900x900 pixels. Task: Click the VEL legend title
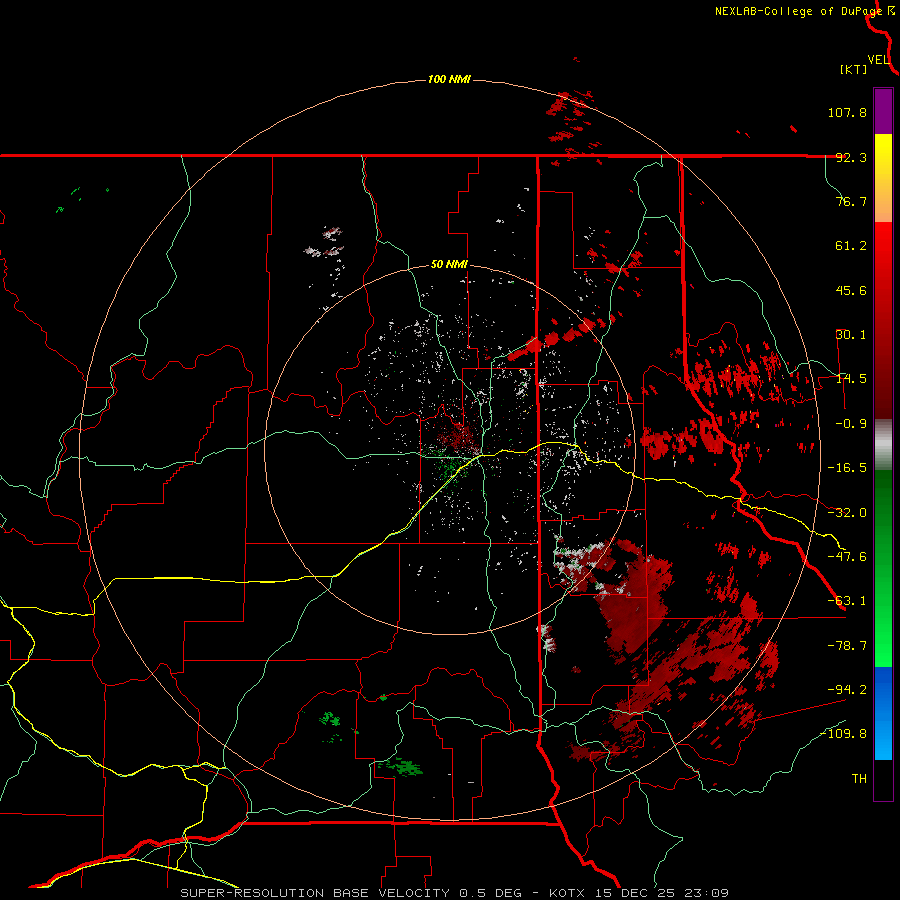tap(878, 60)
